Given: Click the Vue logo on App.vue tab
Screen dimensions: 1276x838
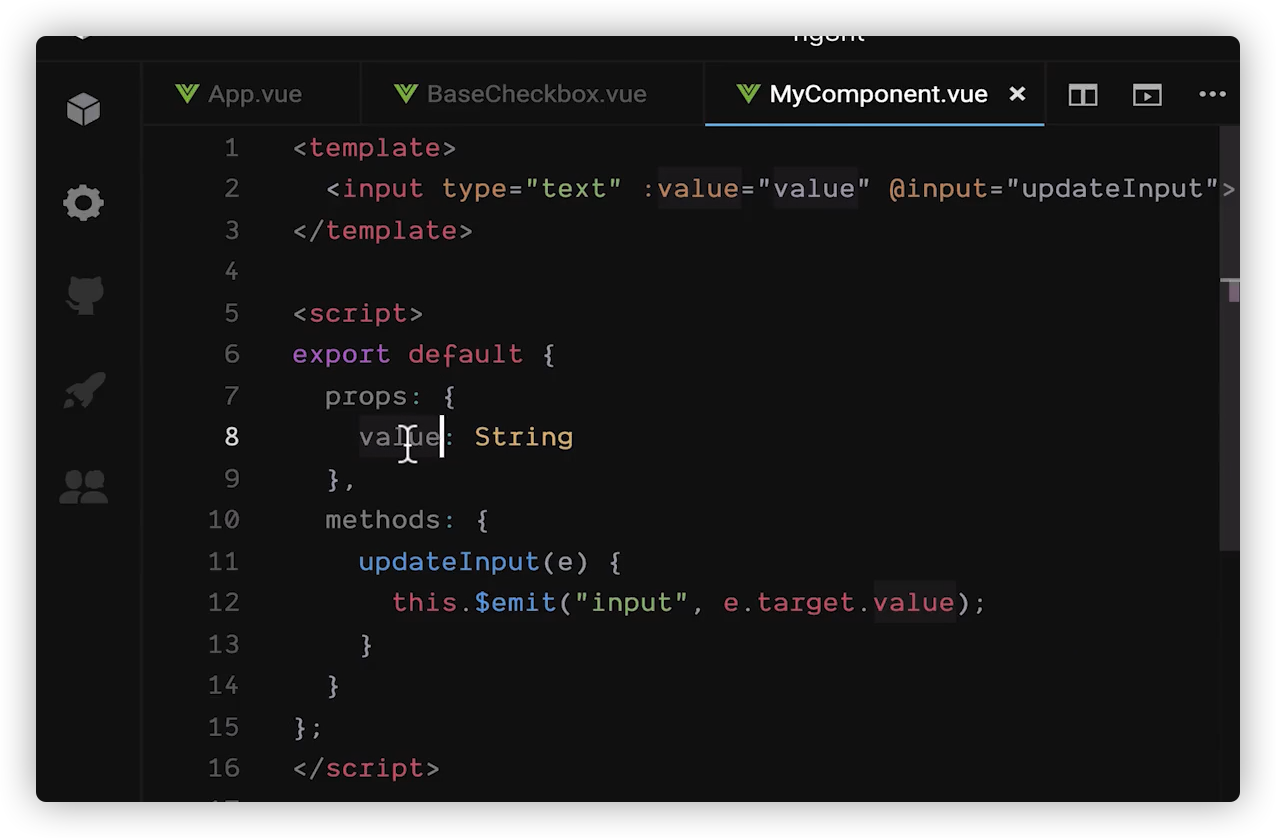Looking at the screenshot, I should pyautogui.click(x=187, y=94).
